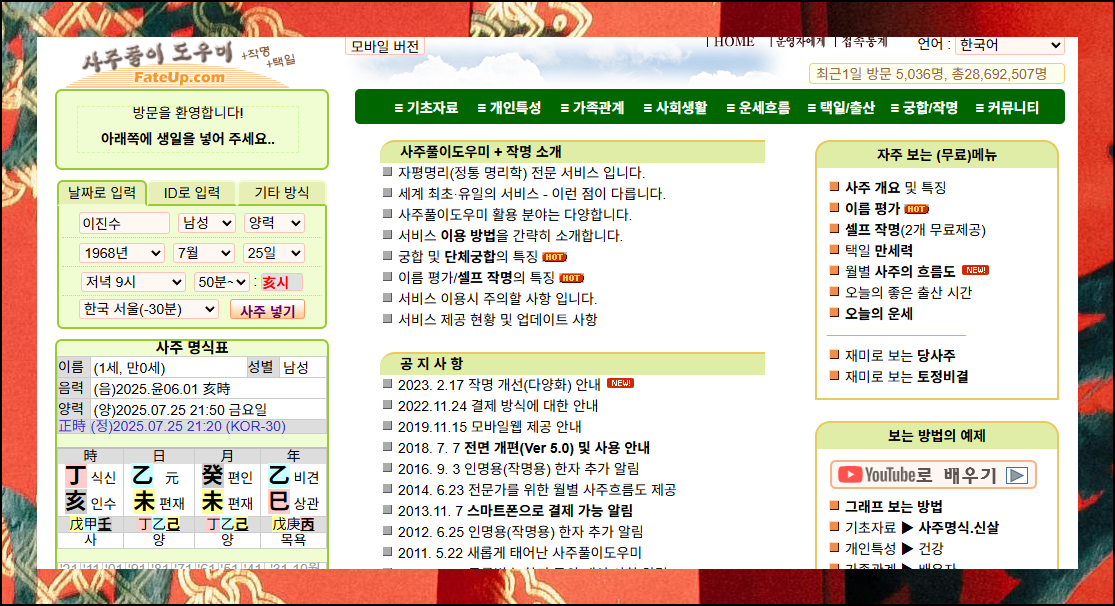The height and width of the screenshot is (606, 1115).
Task: Open 이름 평가 sidebar link
Action: click(873, 208)
